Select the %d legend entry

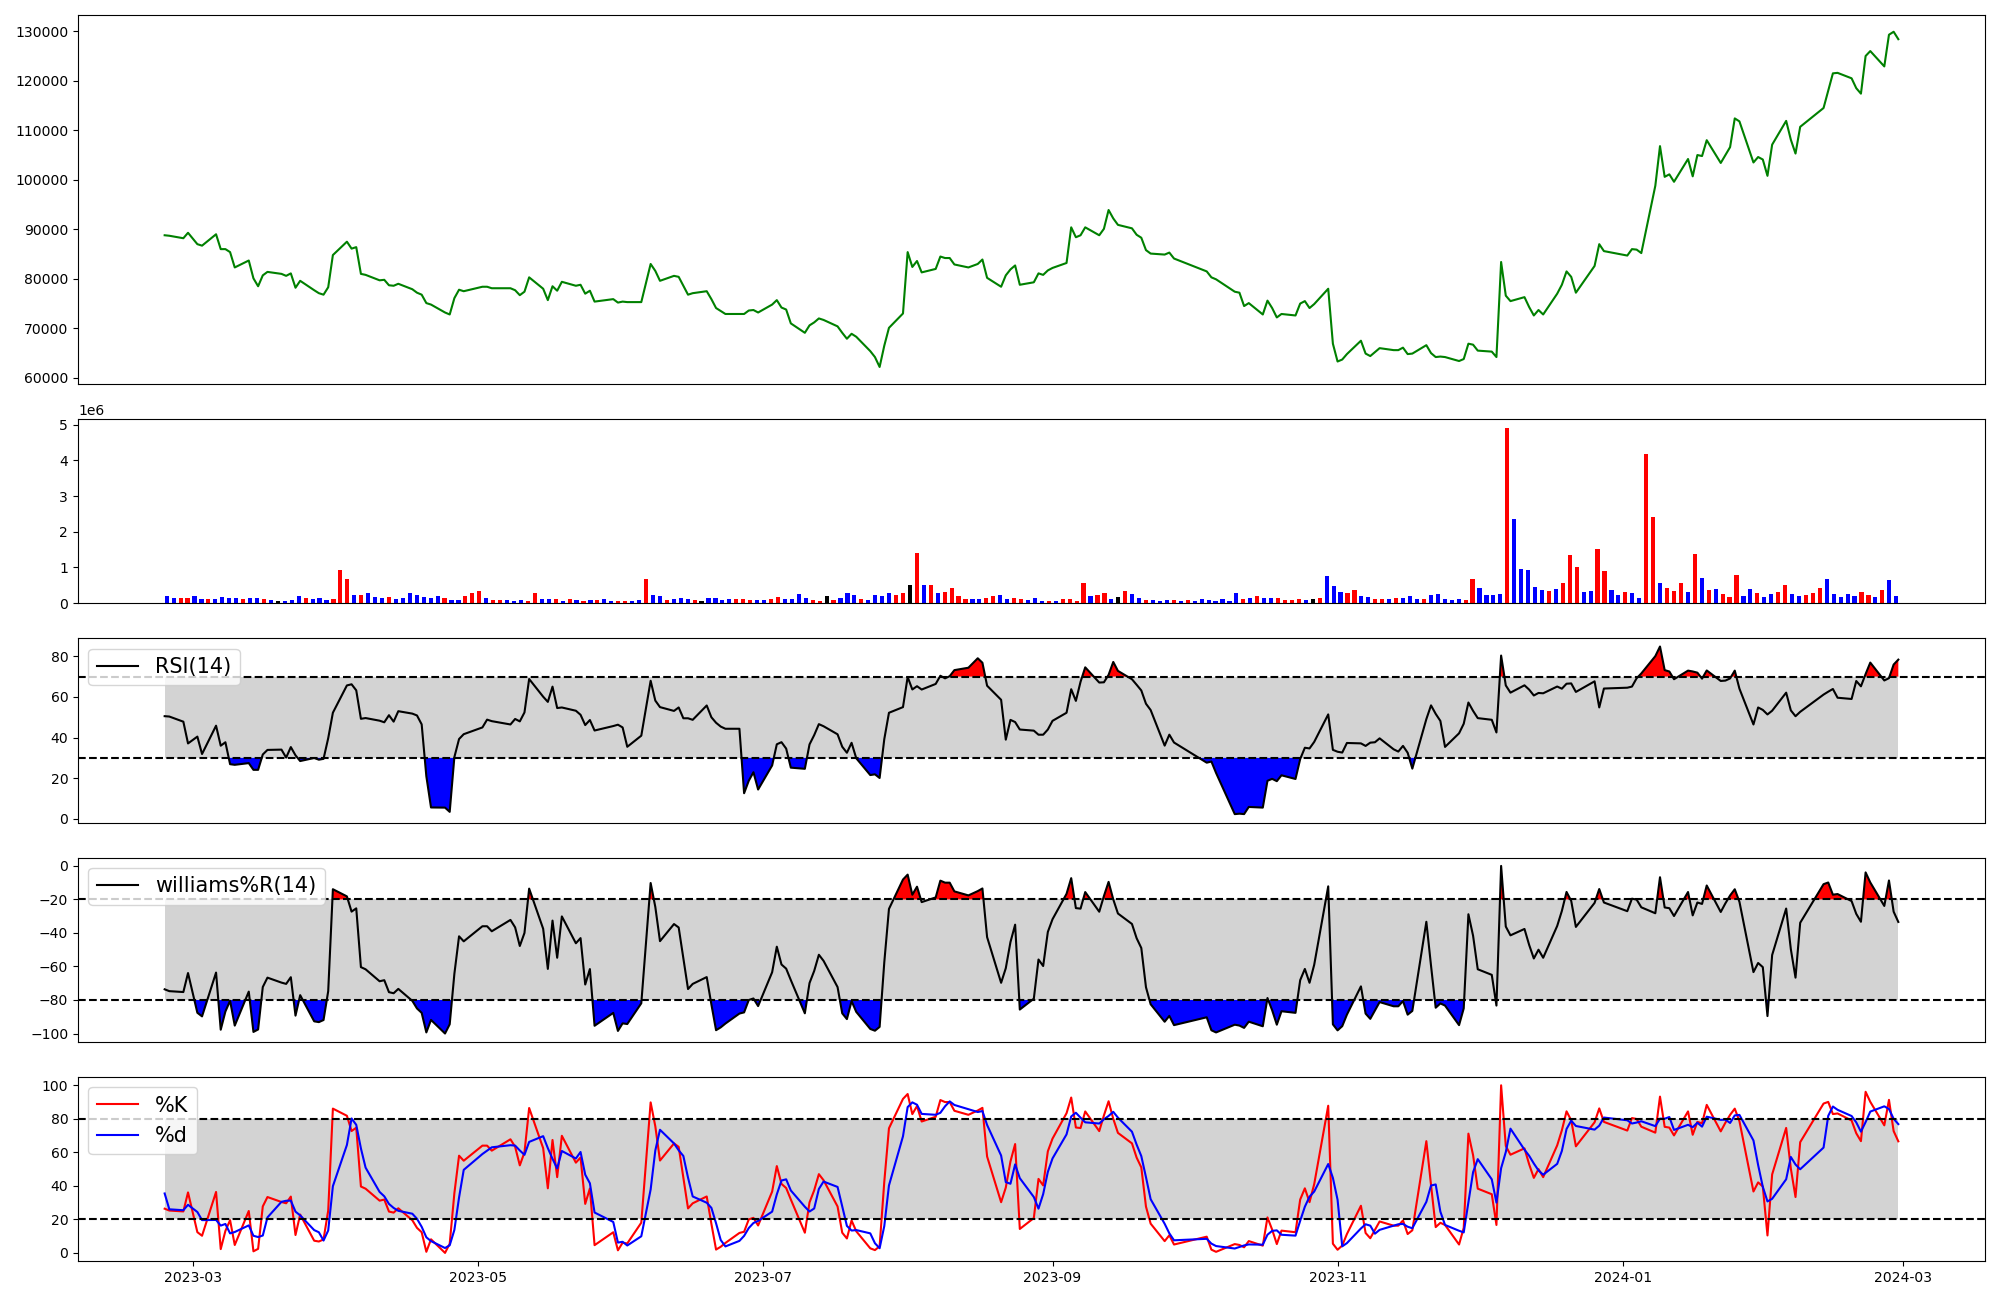pos(171,1135)
